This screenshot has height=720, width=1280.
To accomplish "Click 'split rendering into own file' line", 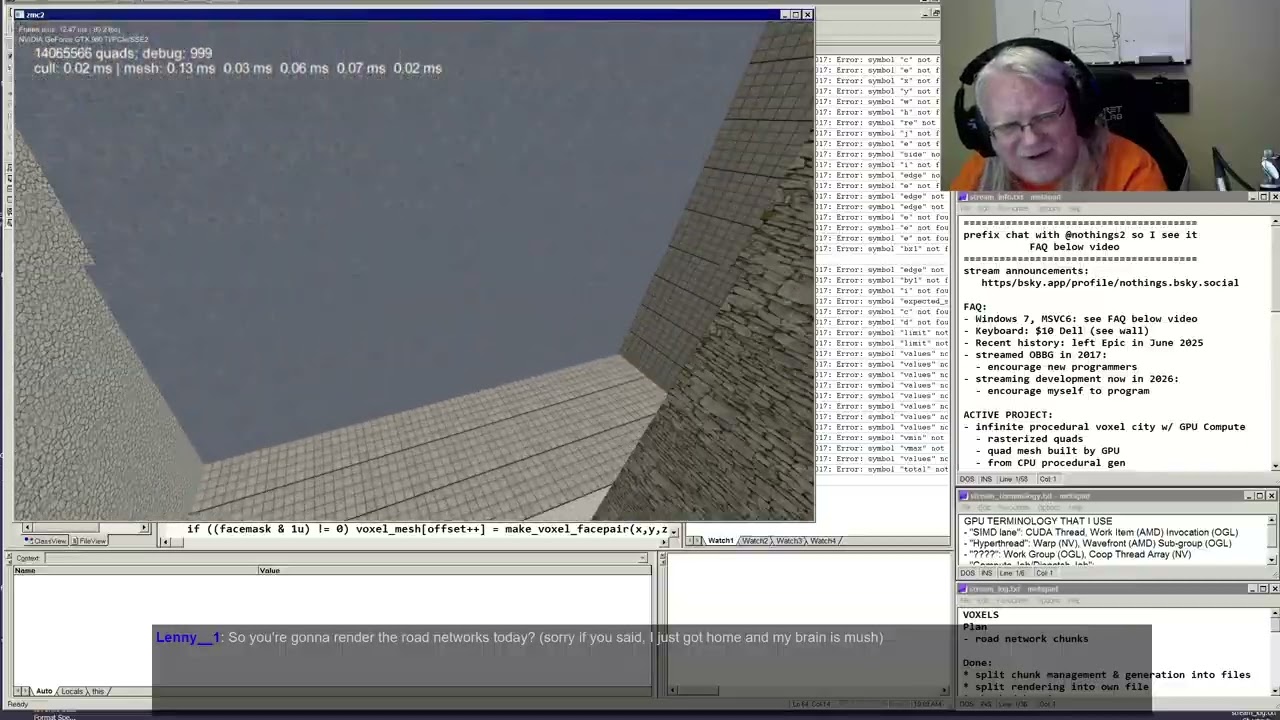I will (x=1056, y=687).
